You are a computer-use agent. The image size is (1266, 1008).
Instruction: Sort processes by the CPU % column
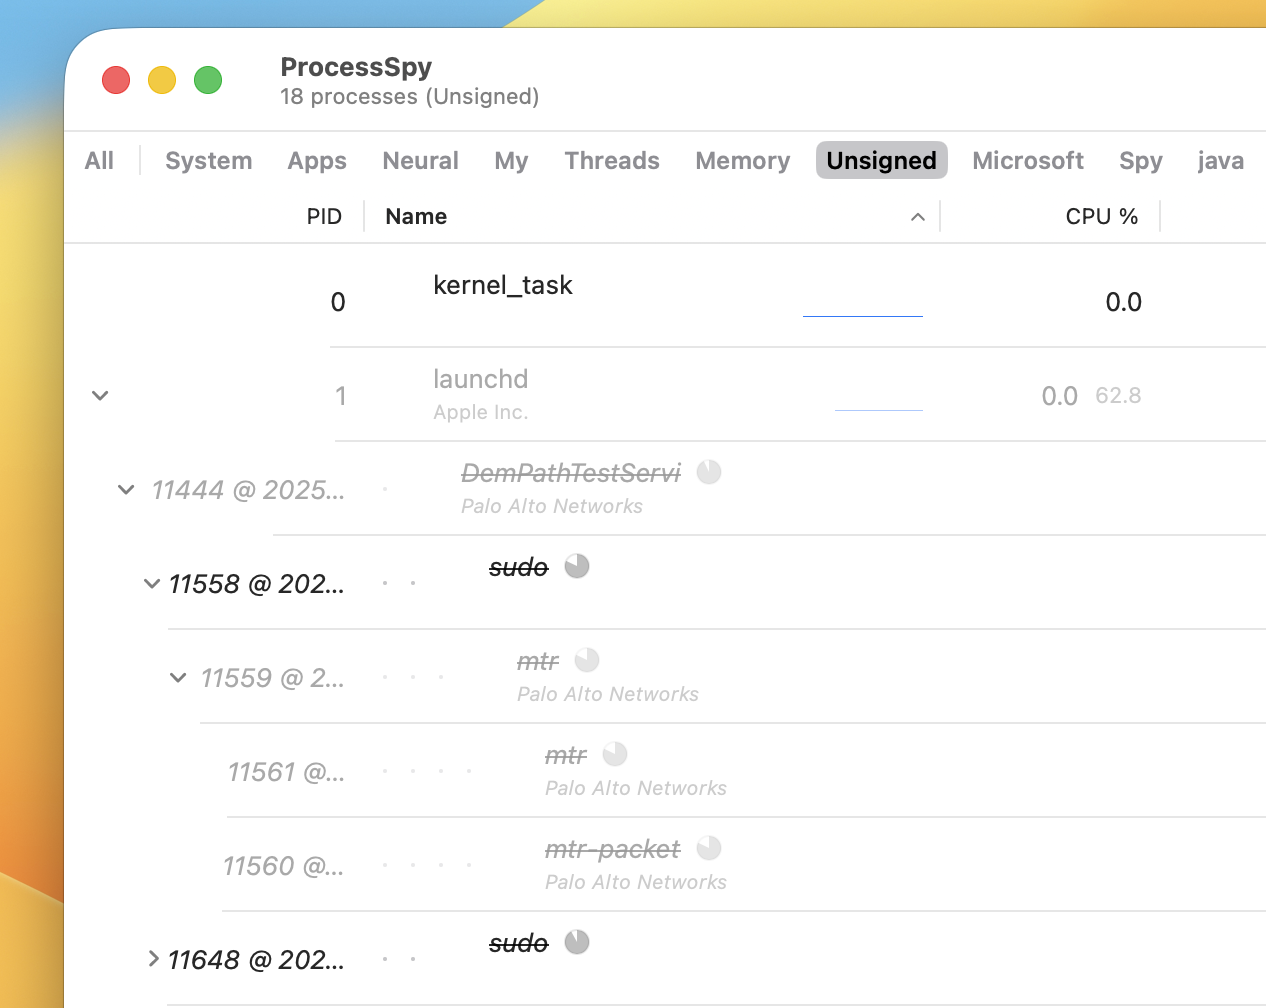pos(1102,216)
